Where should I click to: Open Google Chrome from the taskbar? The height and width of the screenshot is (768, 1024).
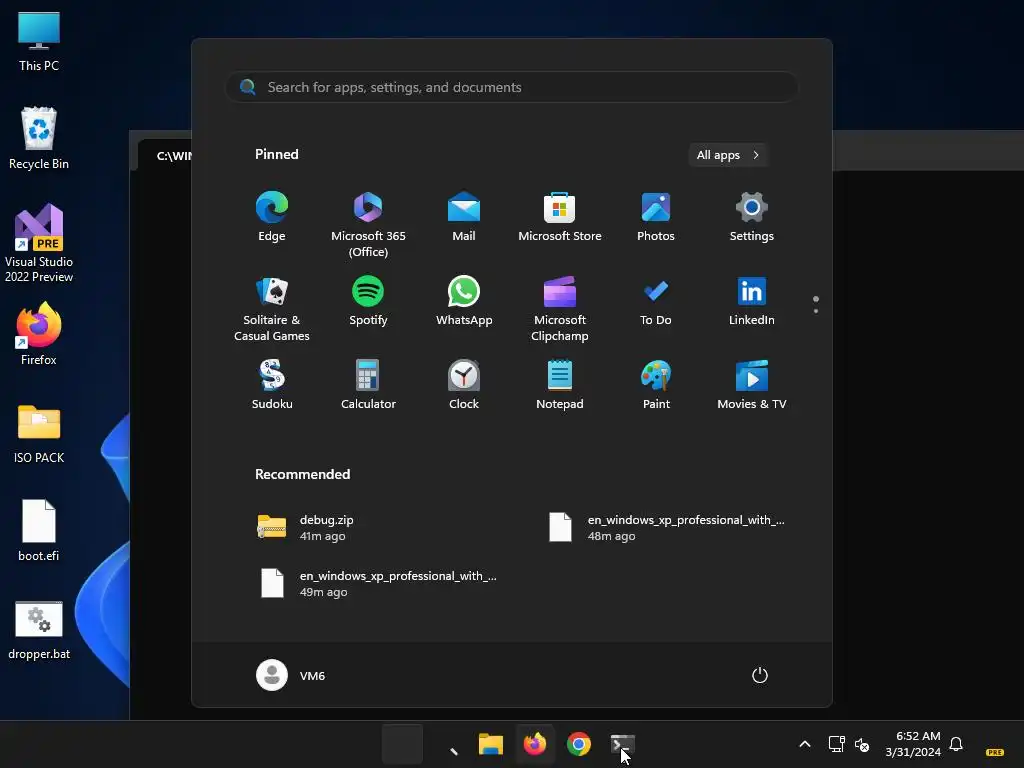pos(579,744)
